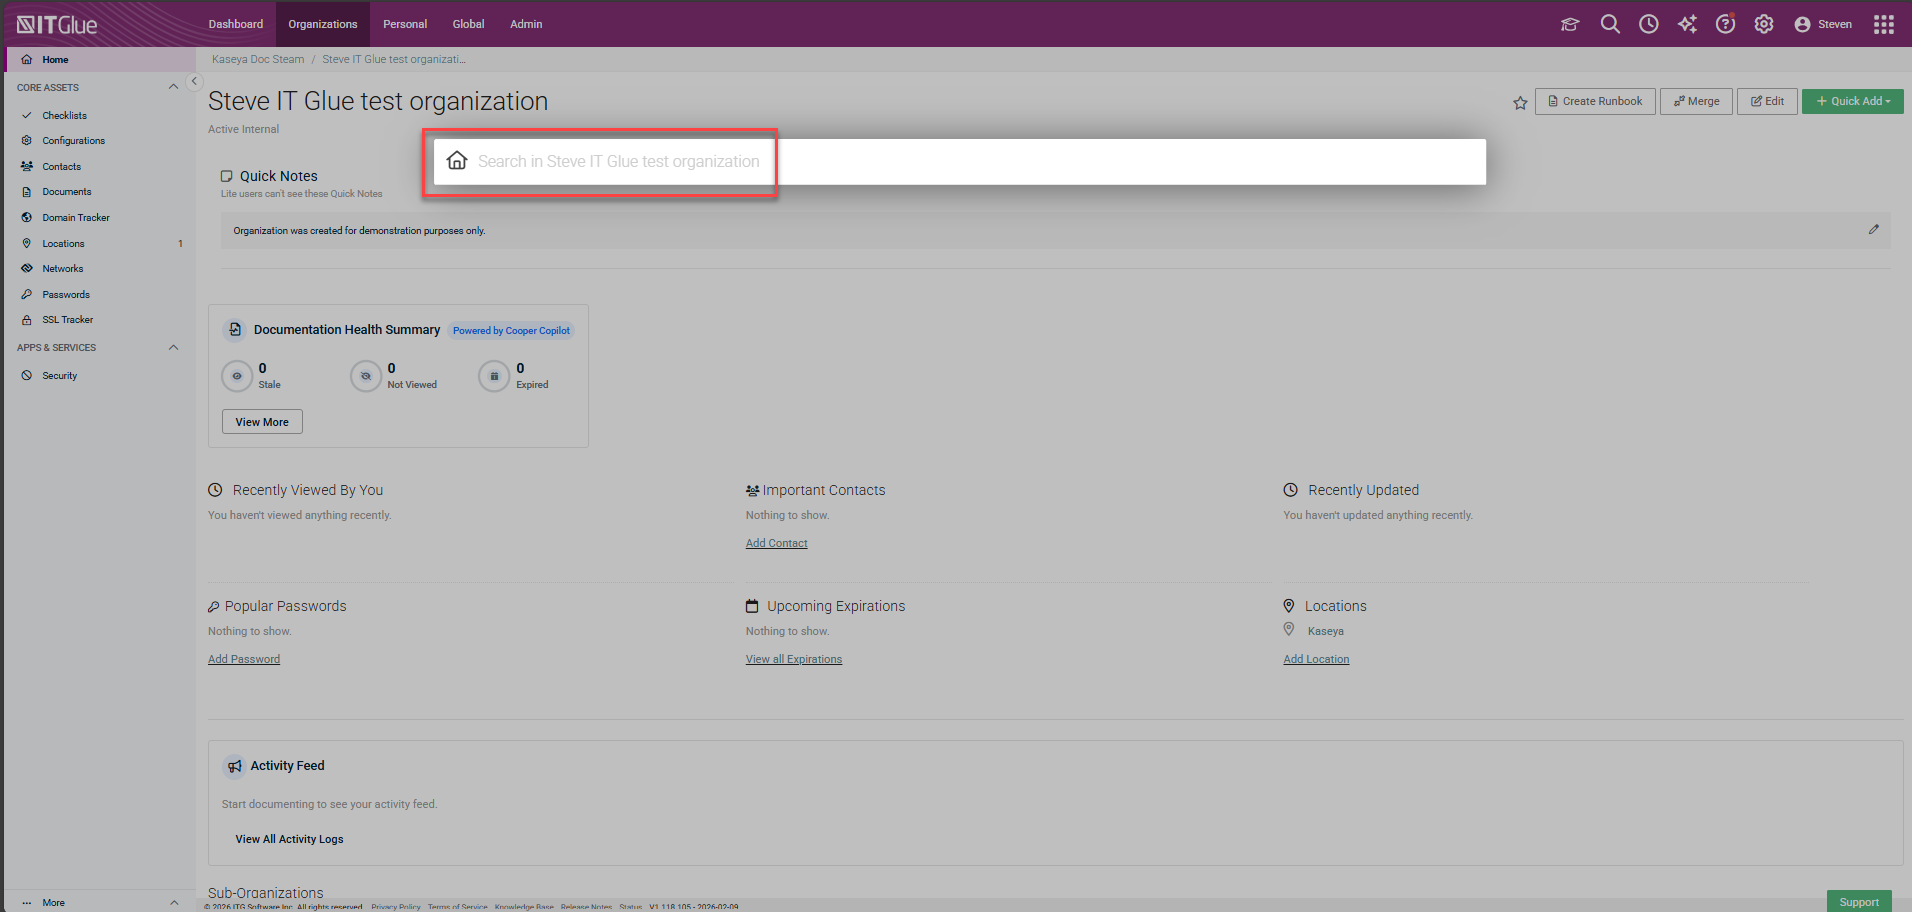Open the apps grid launcher icon
This screenshot has width=1912, height=912.
point(1884,24)
